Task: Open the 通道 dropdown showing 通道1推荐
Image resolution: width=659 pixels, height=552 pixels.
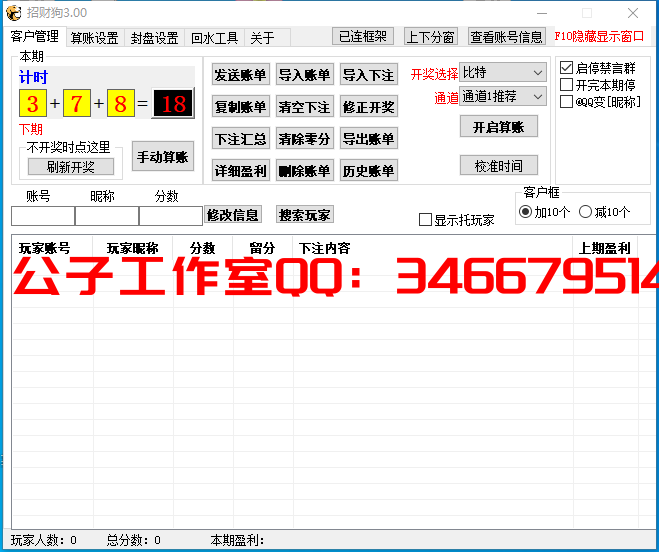Action: [x=503, y=96]
